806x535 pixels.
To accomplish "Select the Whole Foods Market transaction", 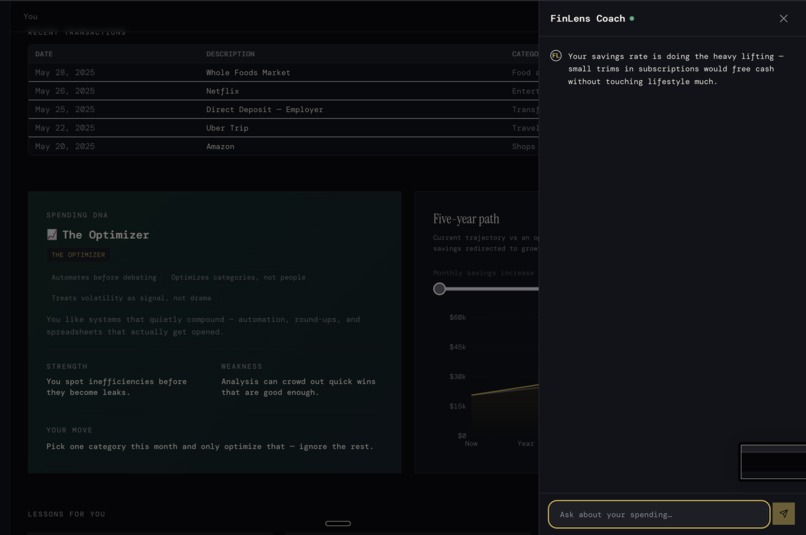I will pos(283,72).
